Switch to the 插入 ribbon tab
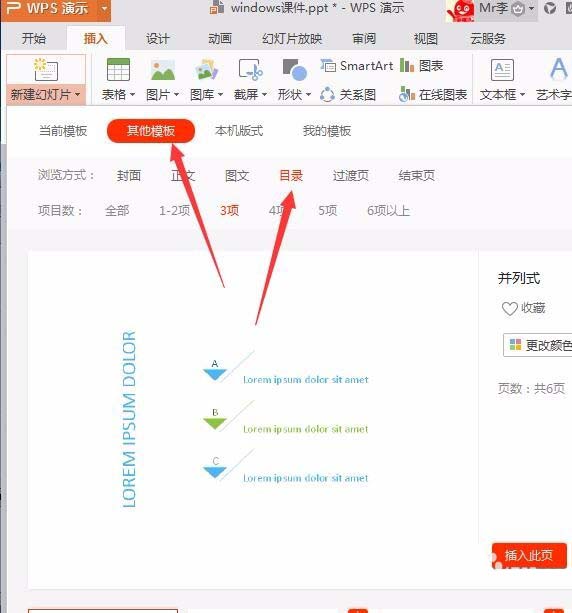The width and height of the screenshot is (572, 613). [x=95, y=39]
